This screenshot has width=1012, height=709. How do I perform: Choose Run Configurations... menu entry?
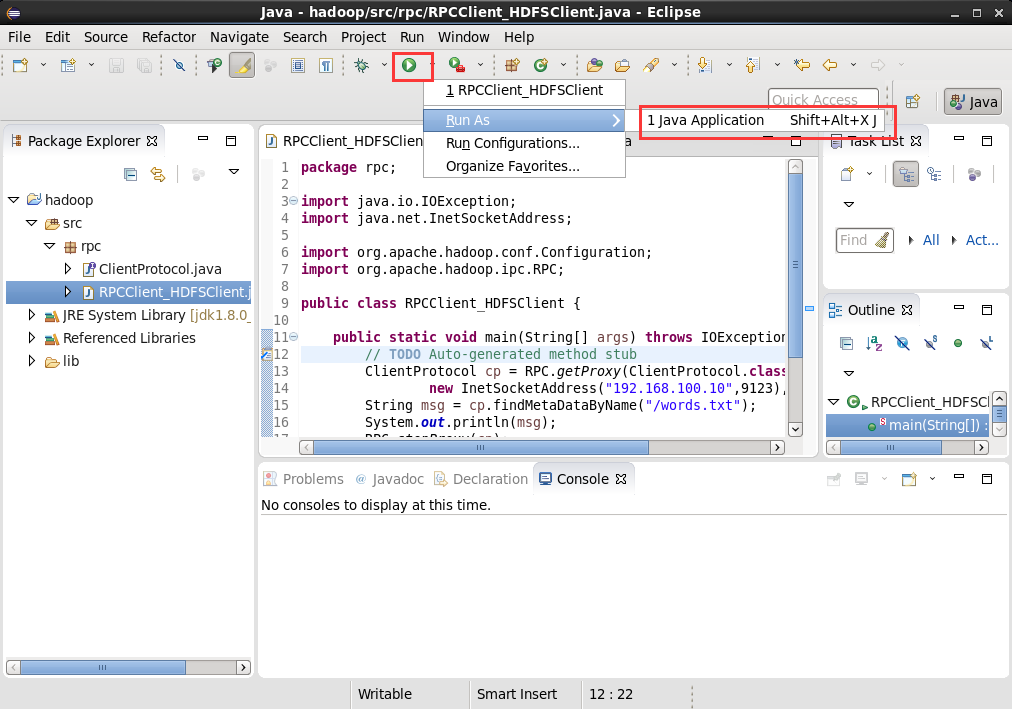click(x=524, y=143)
